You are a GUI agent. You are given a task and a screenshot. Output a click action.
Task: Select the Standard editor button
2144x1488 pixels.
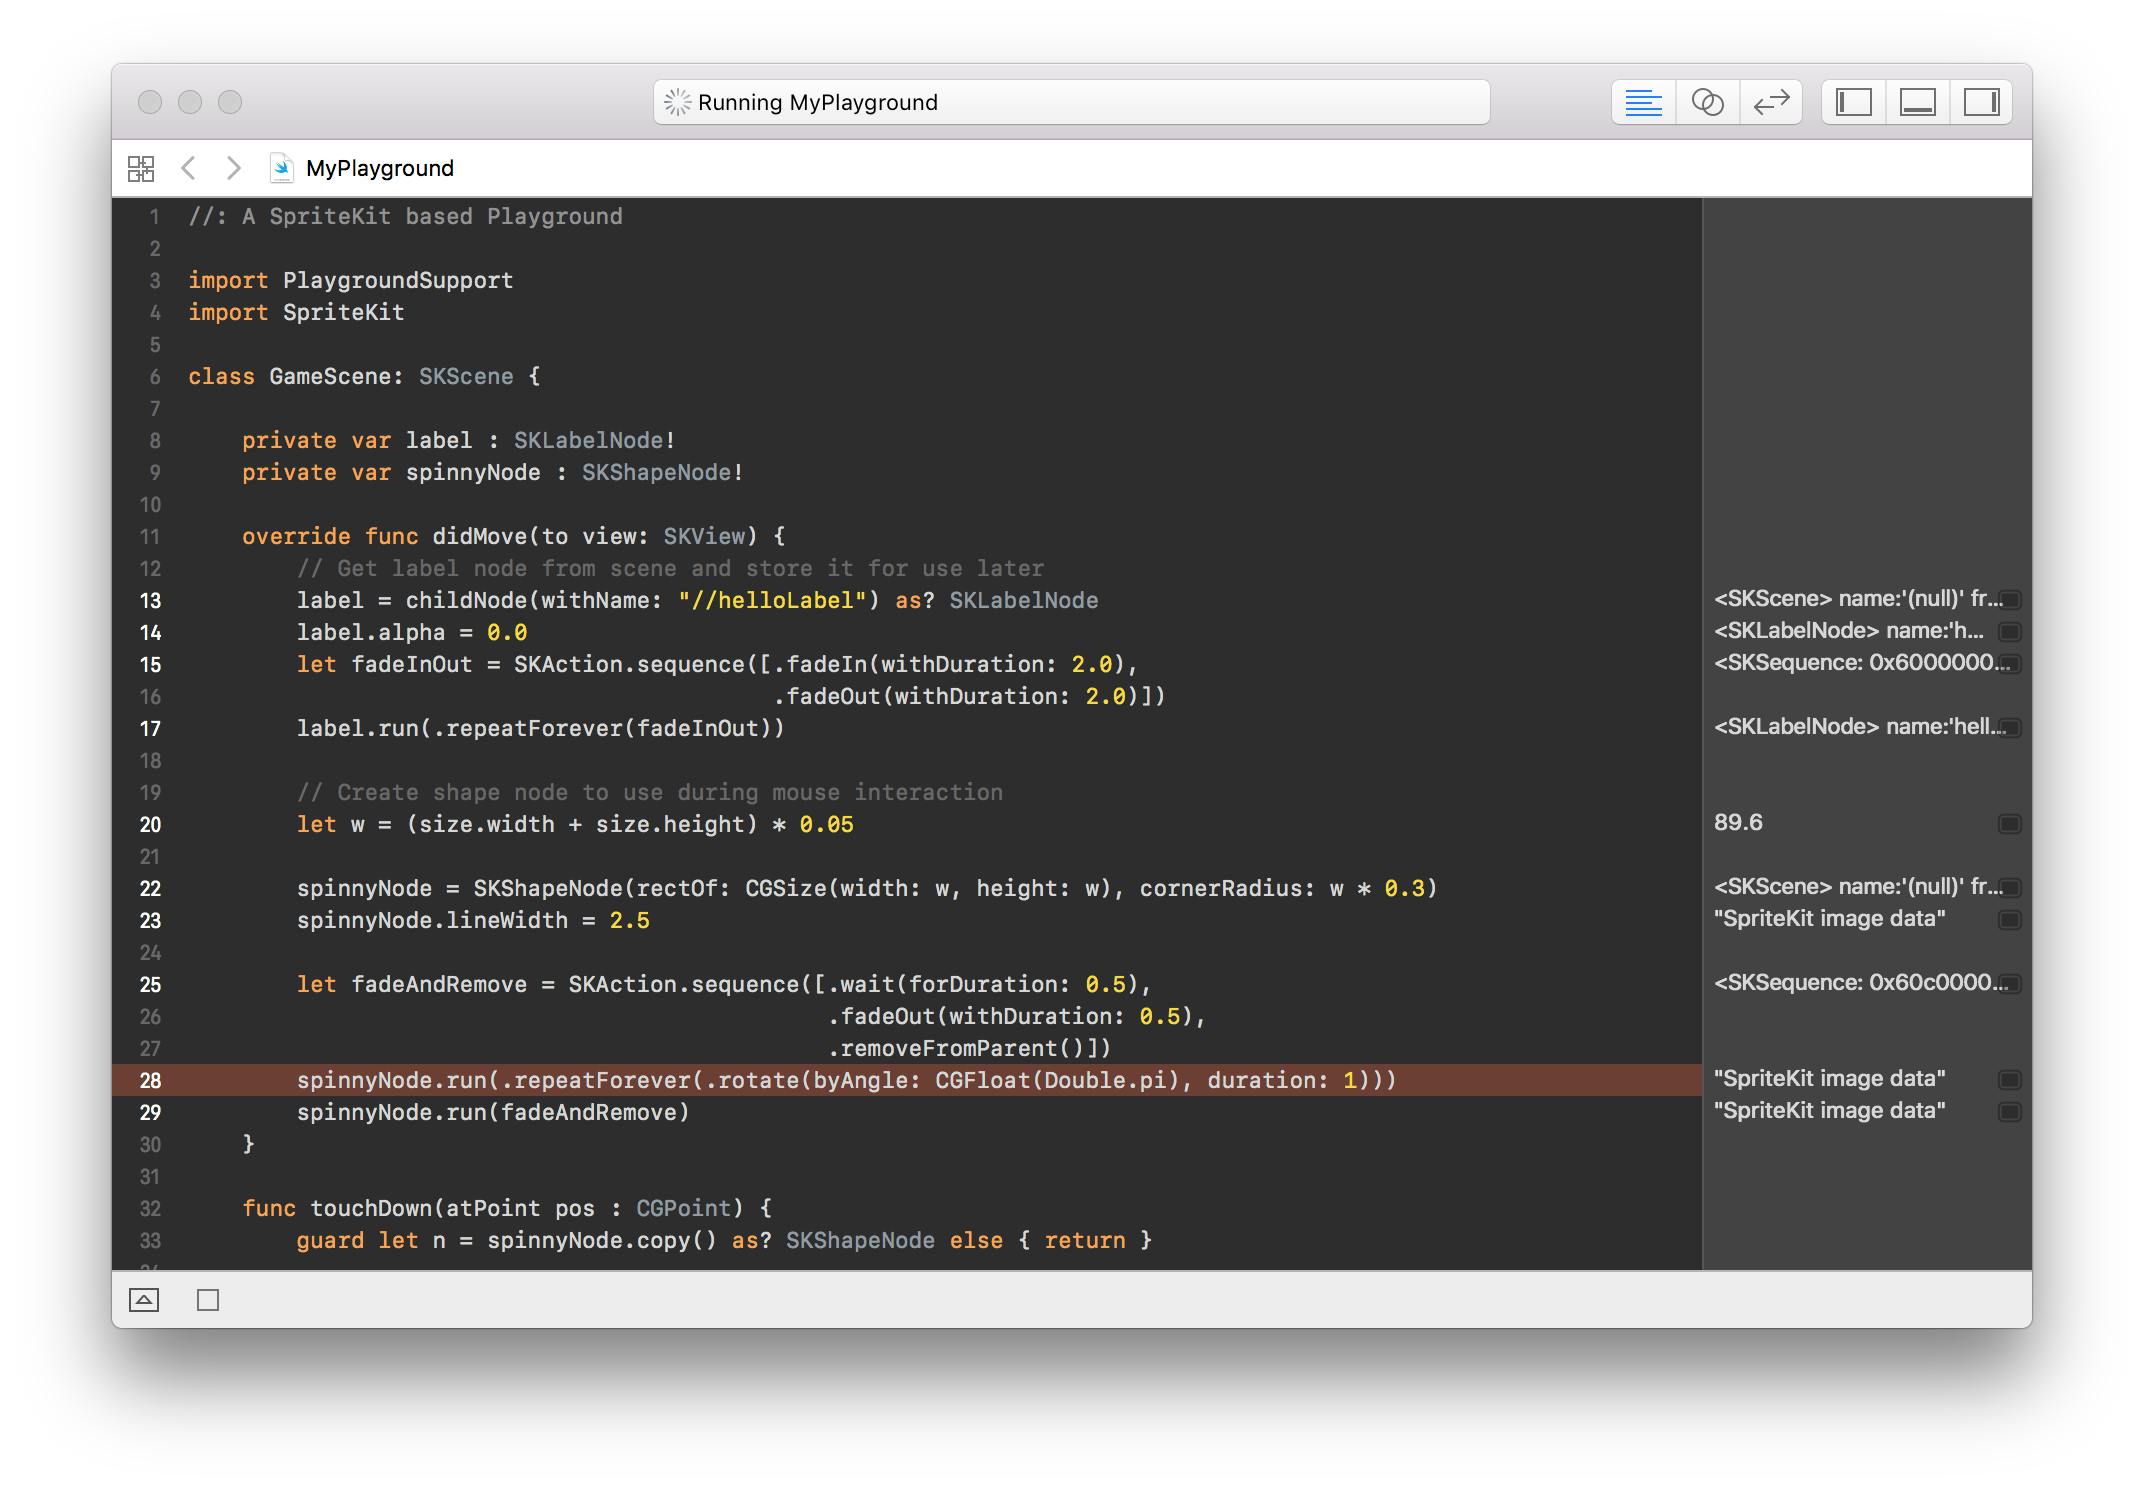click(x=1643, y=102)
